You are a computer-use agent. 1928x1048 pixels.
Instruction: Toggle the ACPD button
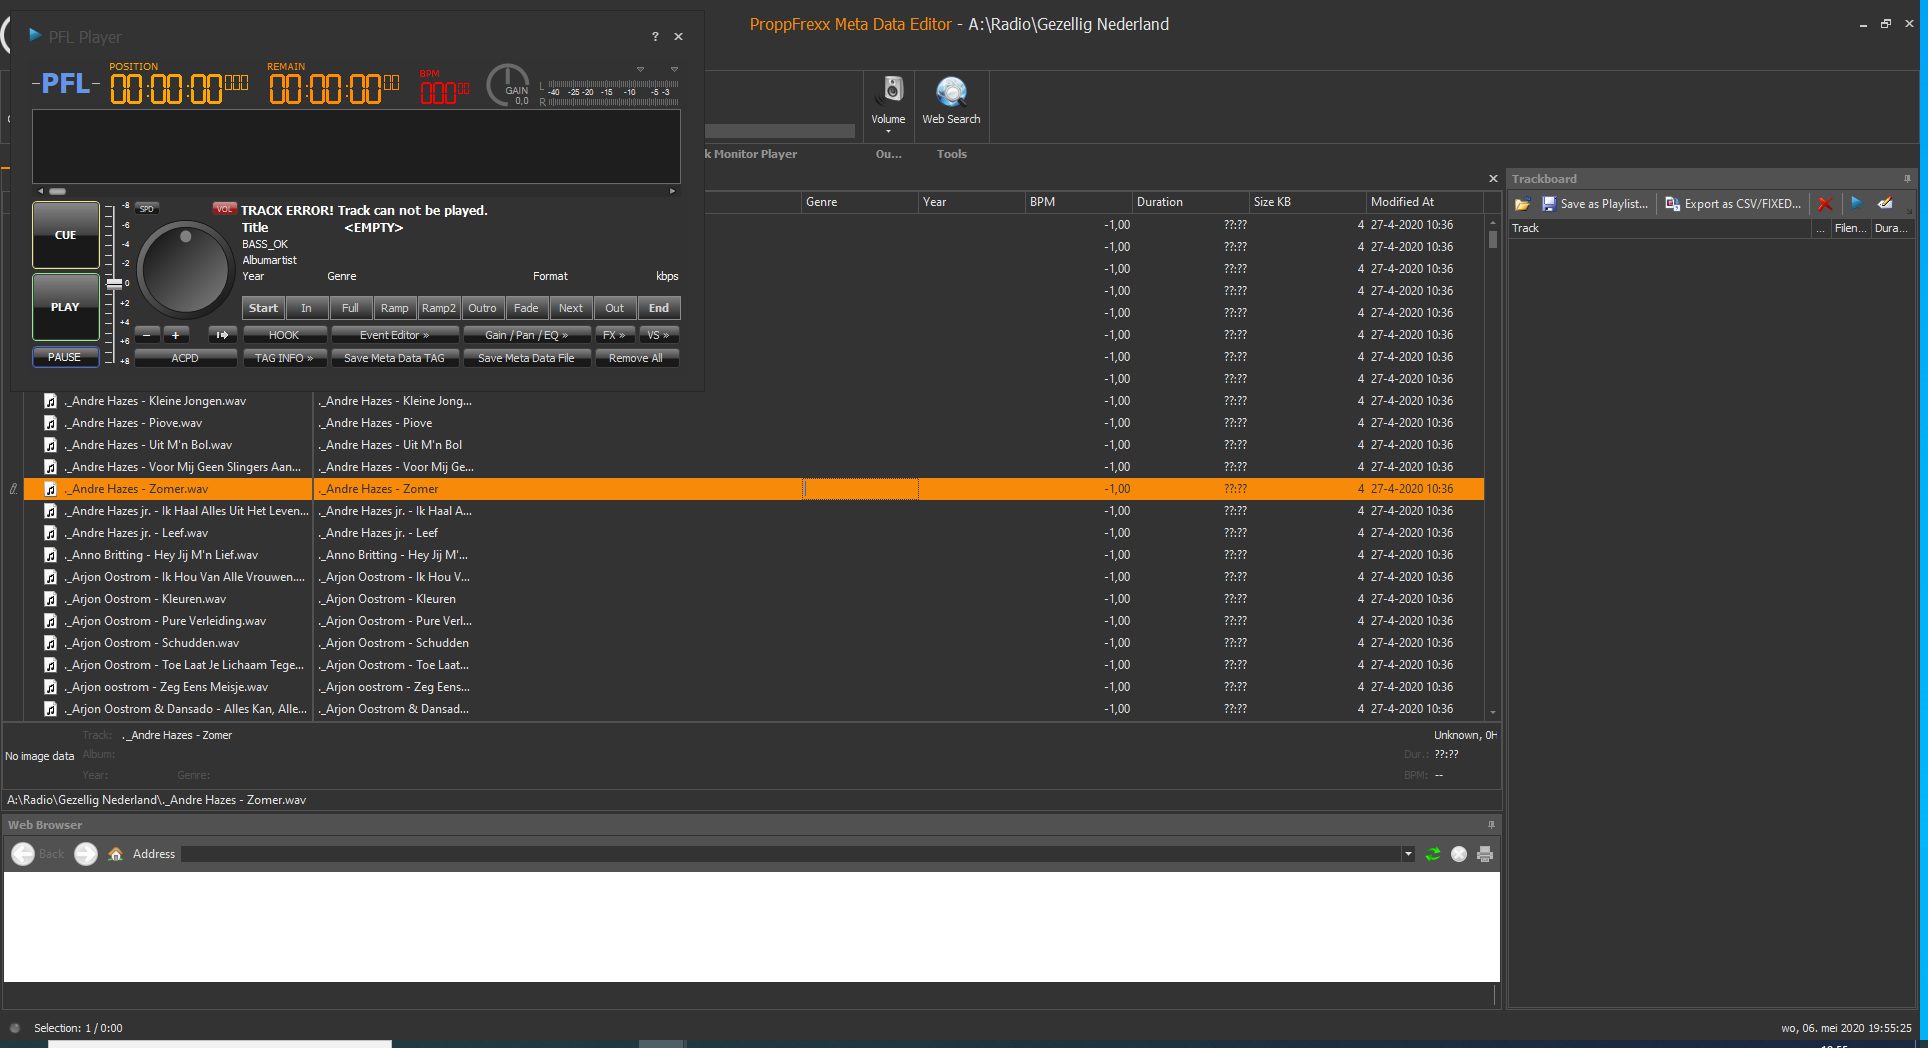185,358
